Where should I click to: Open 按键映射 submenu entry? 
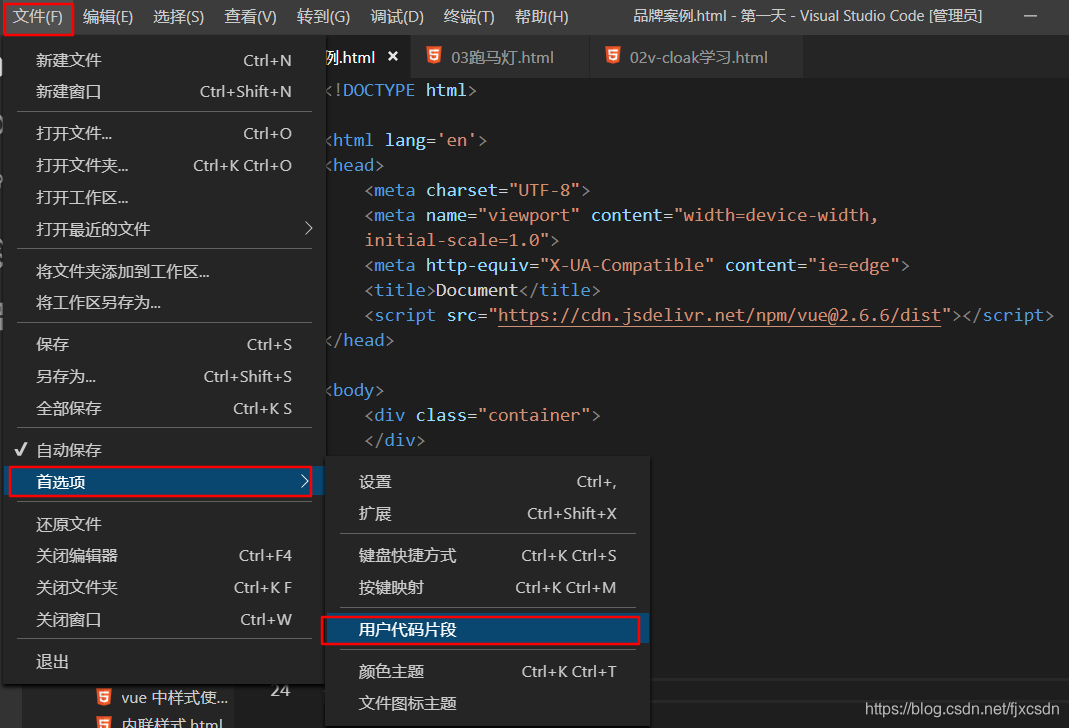pyautogui.click(x=487, y=588)
